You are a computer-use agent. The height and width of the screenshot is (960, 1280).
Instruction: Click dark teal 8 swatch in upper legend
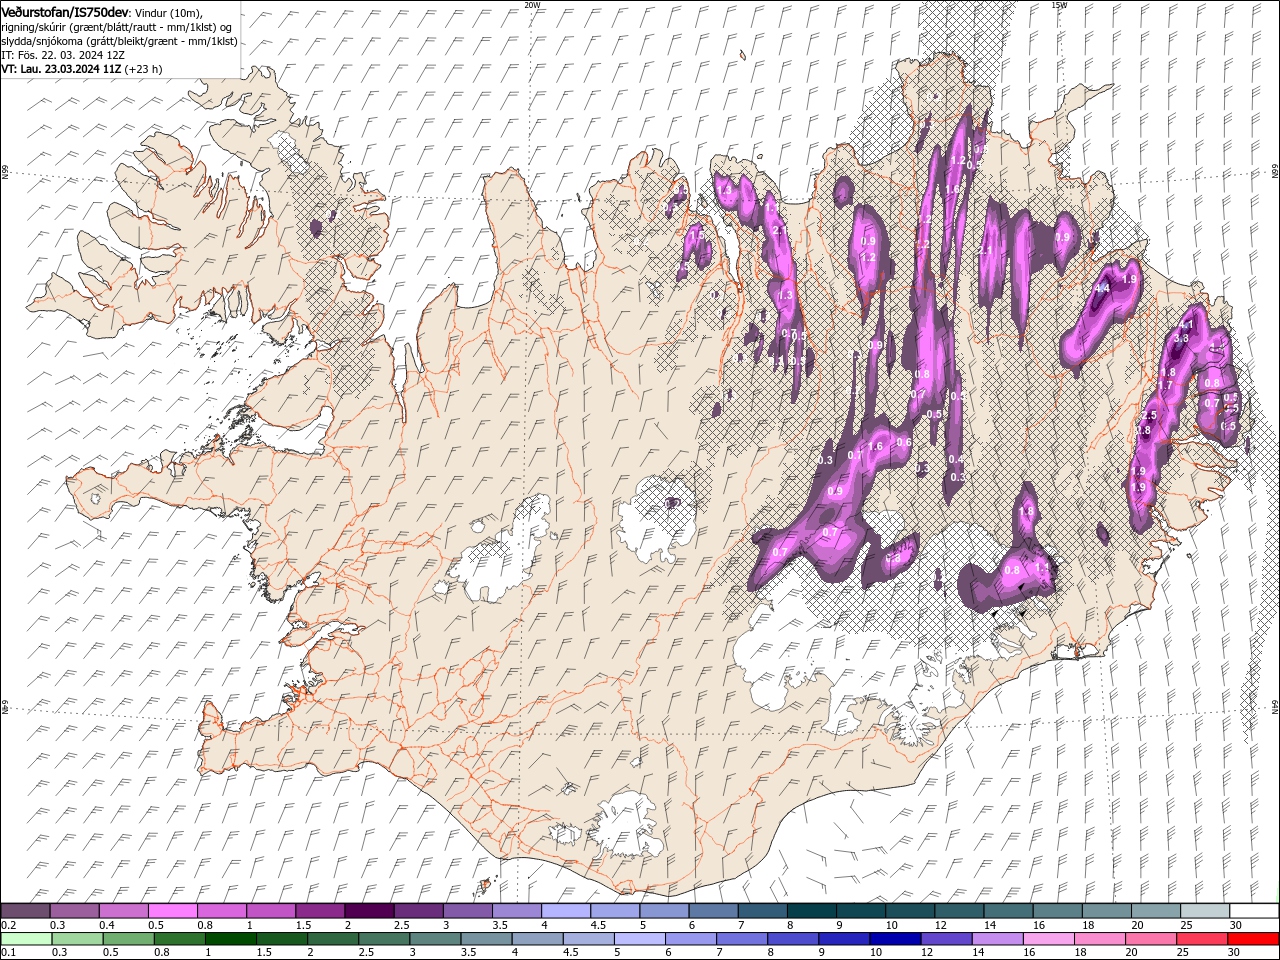pos(811,910)
